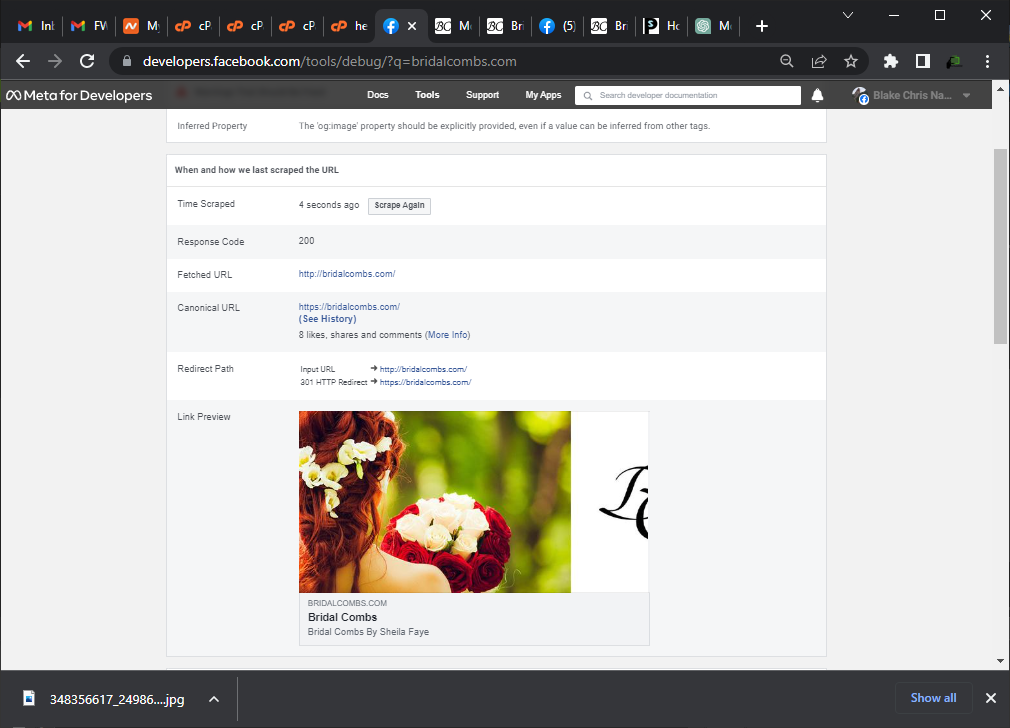Image resolution: width=1010 pixels, height=728 pixels.
Task: Open the Support menu
Action: point(482,95)
